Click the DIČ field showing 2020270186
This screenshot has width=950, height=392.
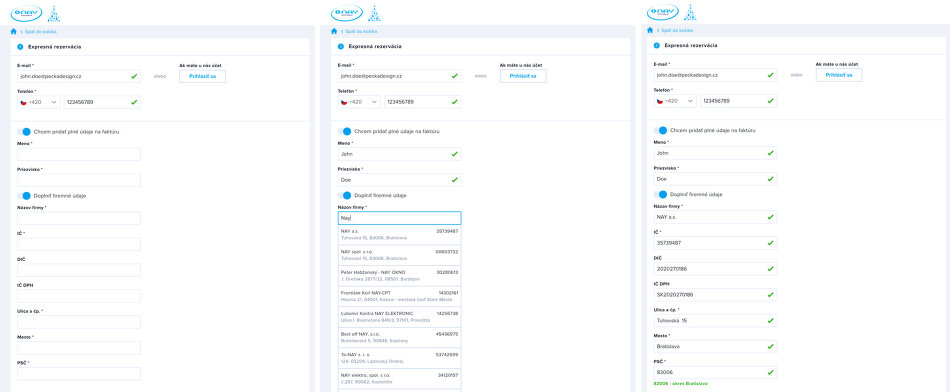(x=715, y=268)
